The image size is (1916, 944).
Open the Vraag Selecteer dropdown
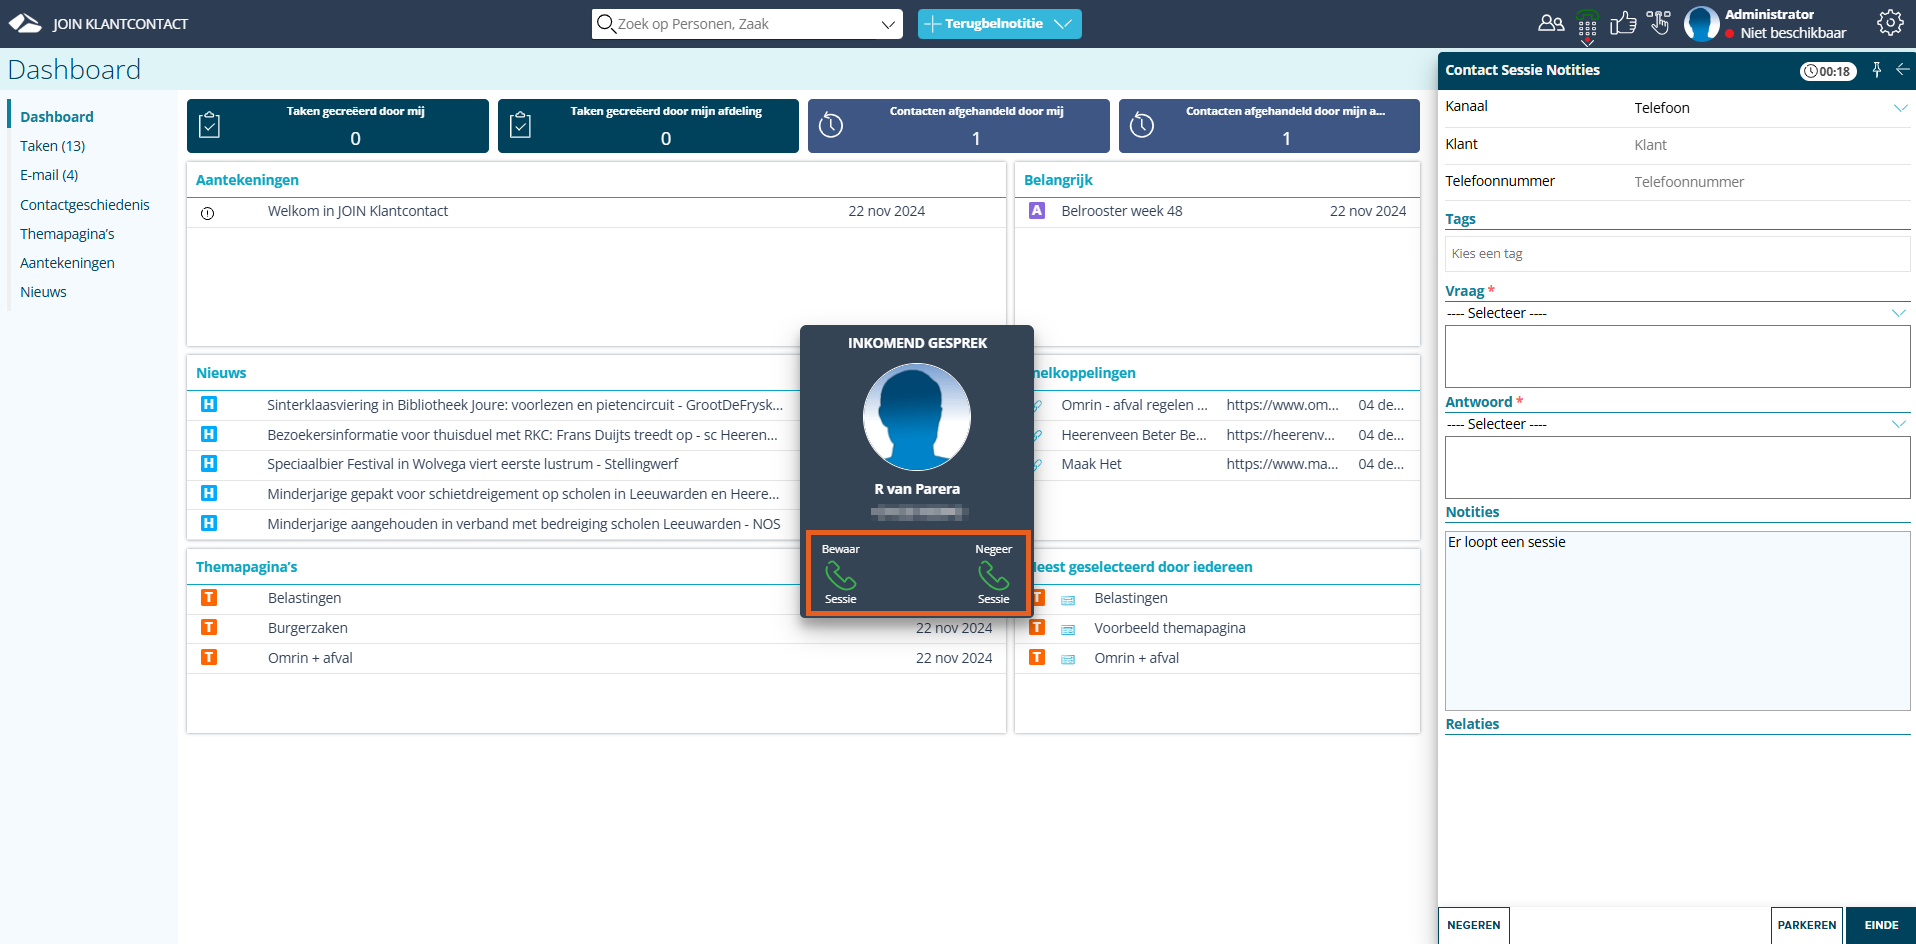(1677, 313)
